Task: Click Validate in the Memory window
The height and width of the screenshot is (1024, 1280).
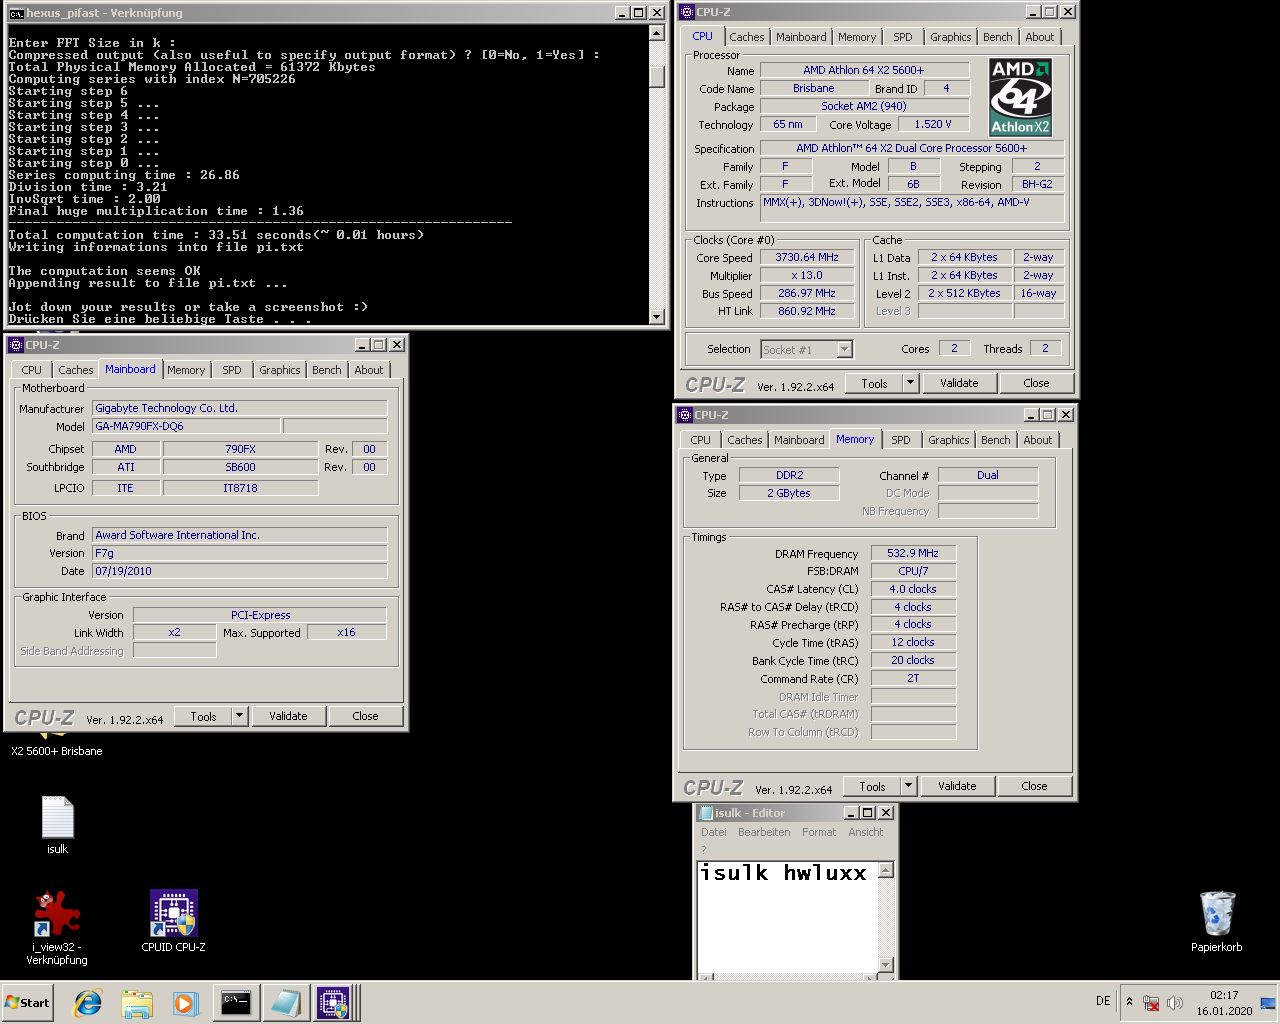Action: pos(957,786)
